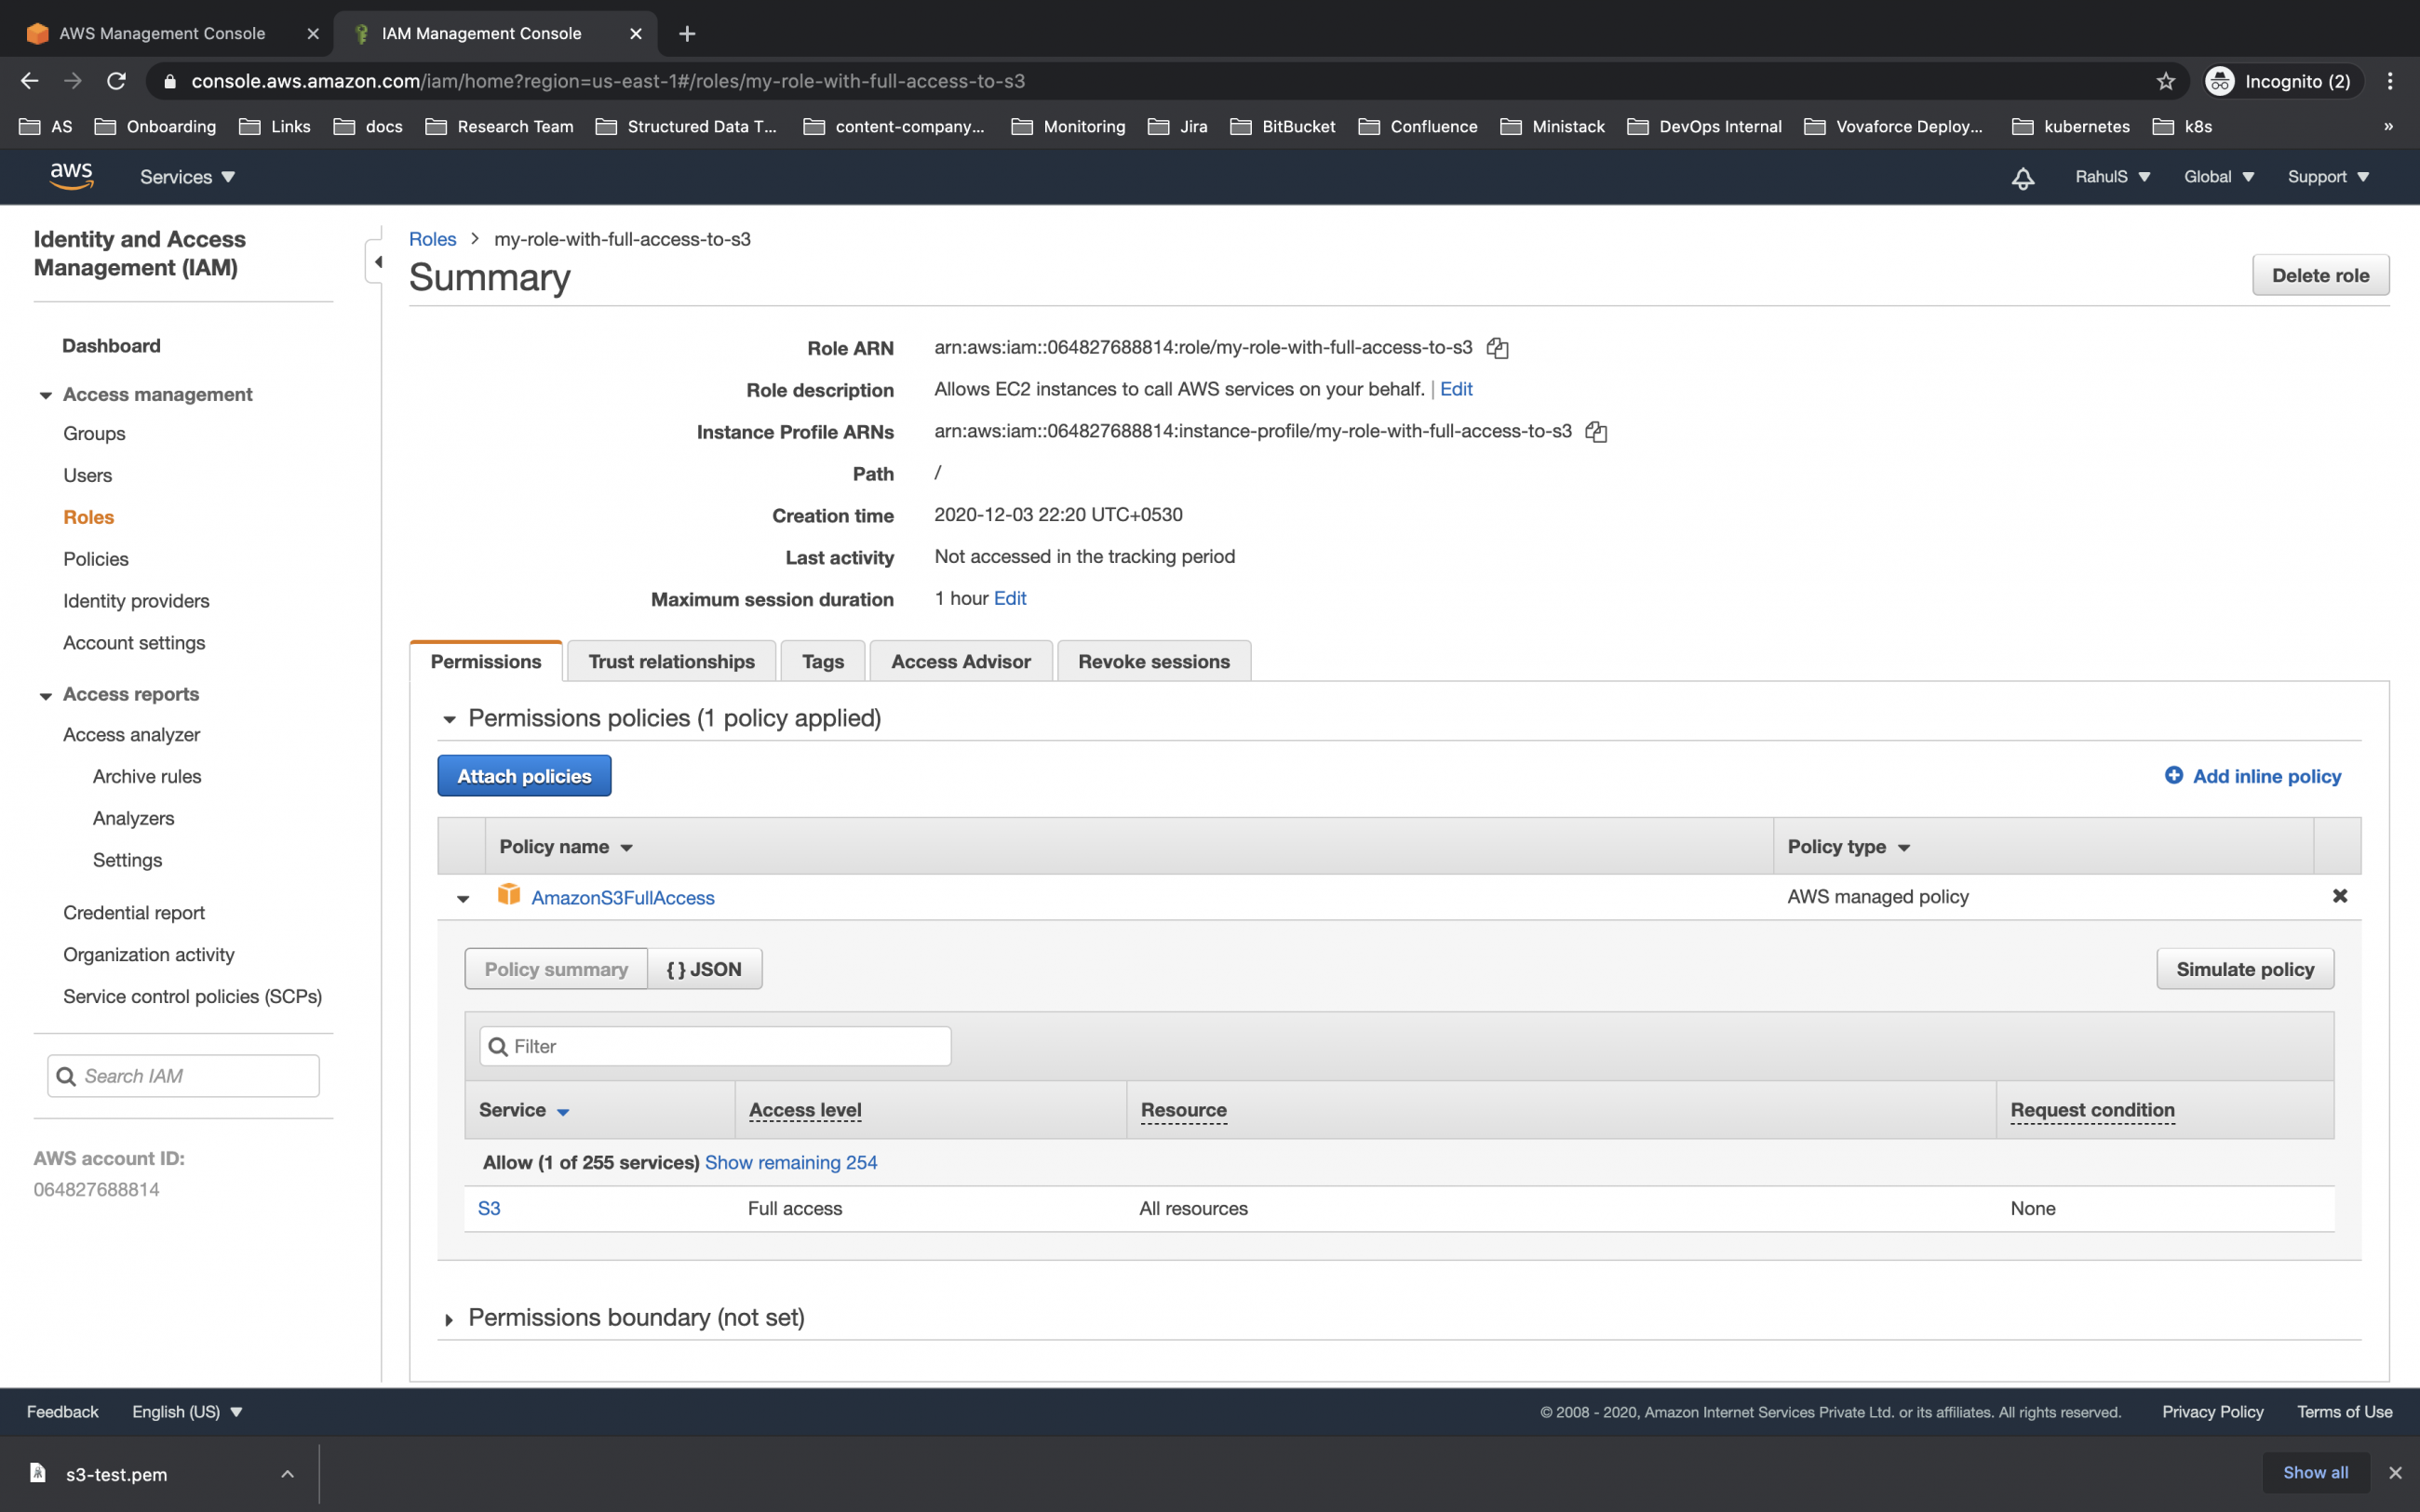Open the RahulS account dropdown
This screenshot has height=1512, width=2420.
[x=2112, y=177]
